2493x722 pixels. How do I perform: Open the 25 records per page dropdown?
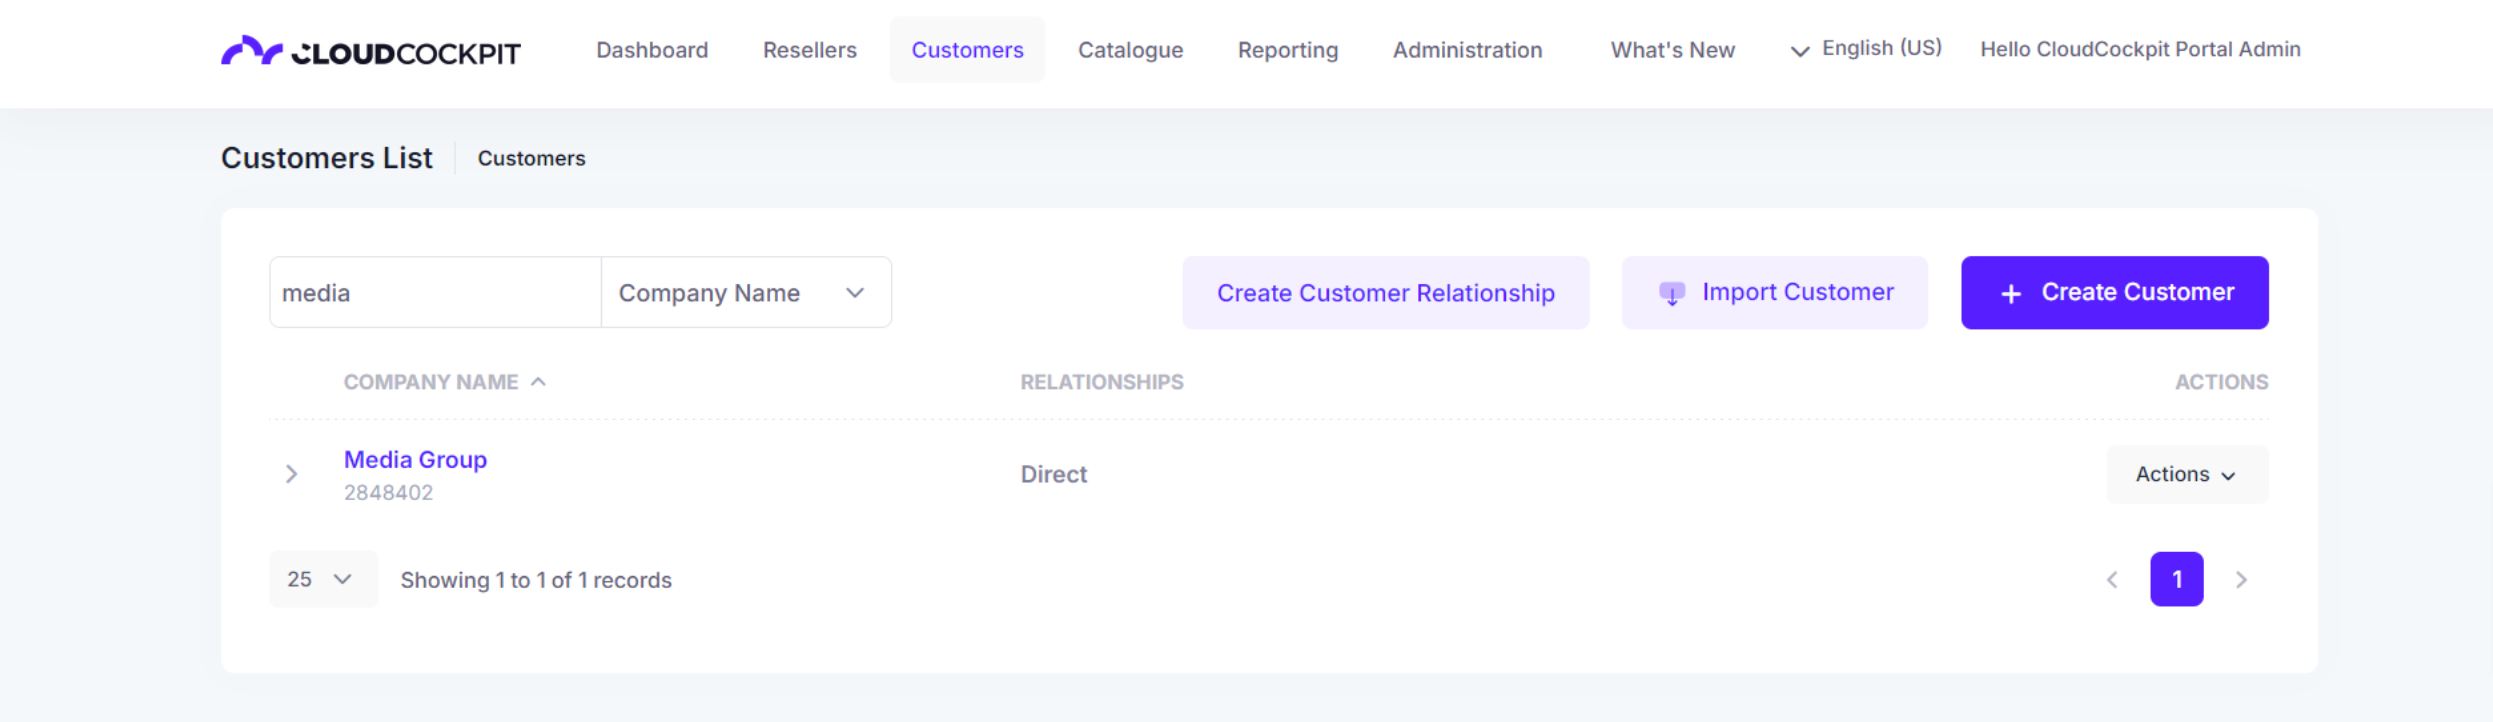(323, 579)
